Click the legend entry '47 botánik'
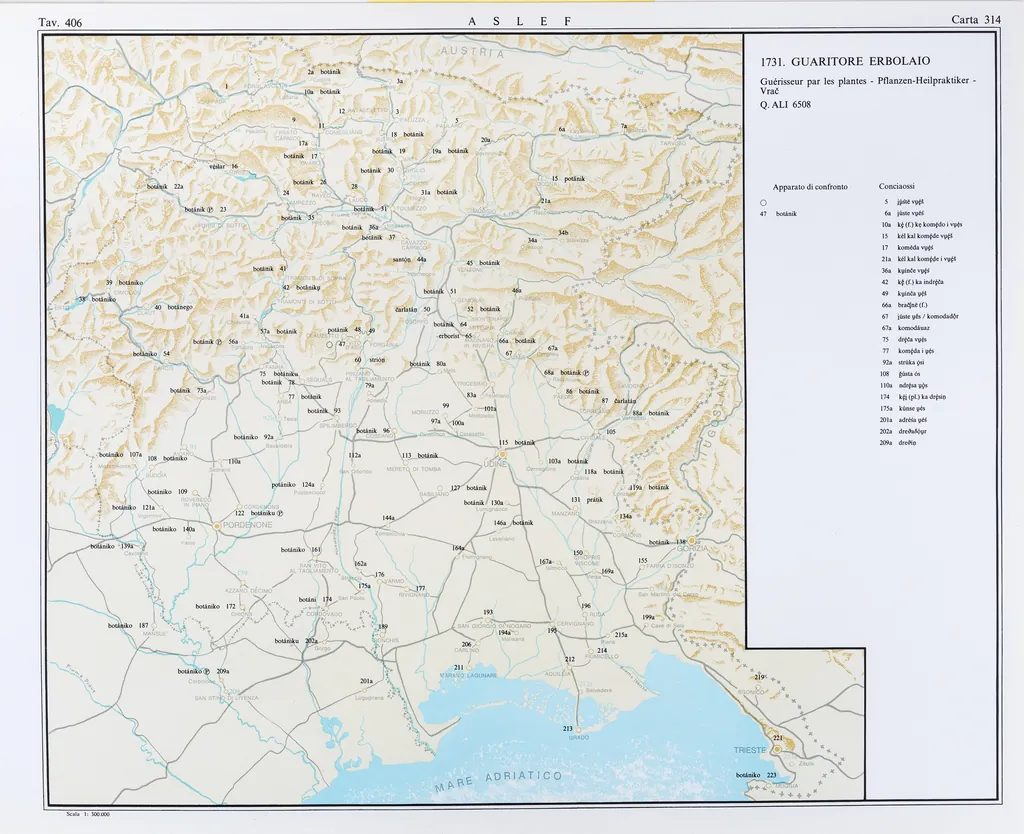Image resolution: width=1024 pixels, height=834 pixels. [x=778, y=213]
